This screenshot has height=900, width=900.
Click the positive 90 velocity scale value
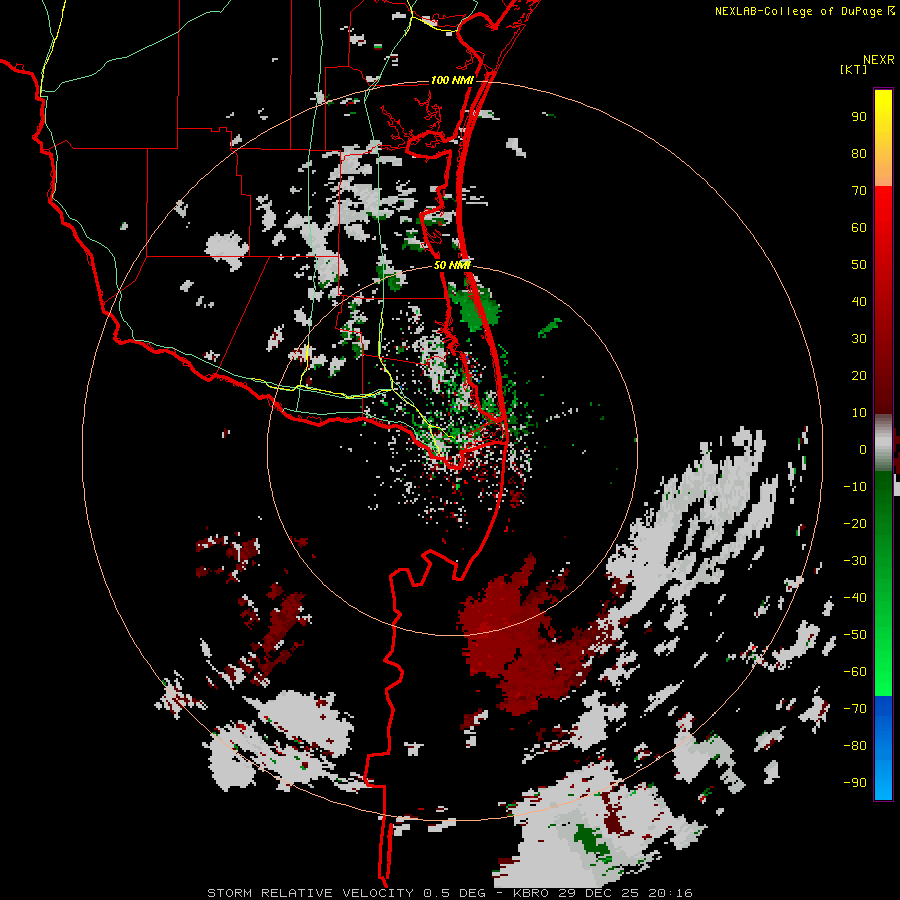859,117
